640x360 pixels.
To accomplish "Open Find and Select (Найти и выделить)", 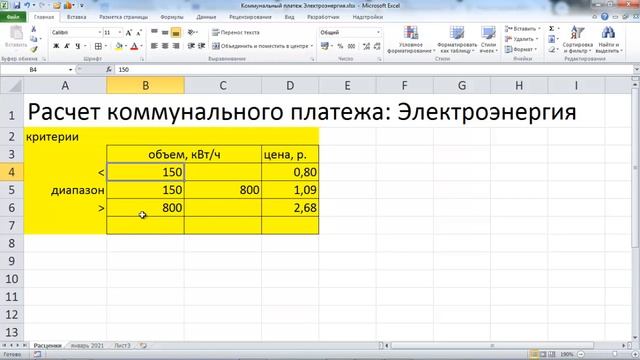I will coord(608,40).
